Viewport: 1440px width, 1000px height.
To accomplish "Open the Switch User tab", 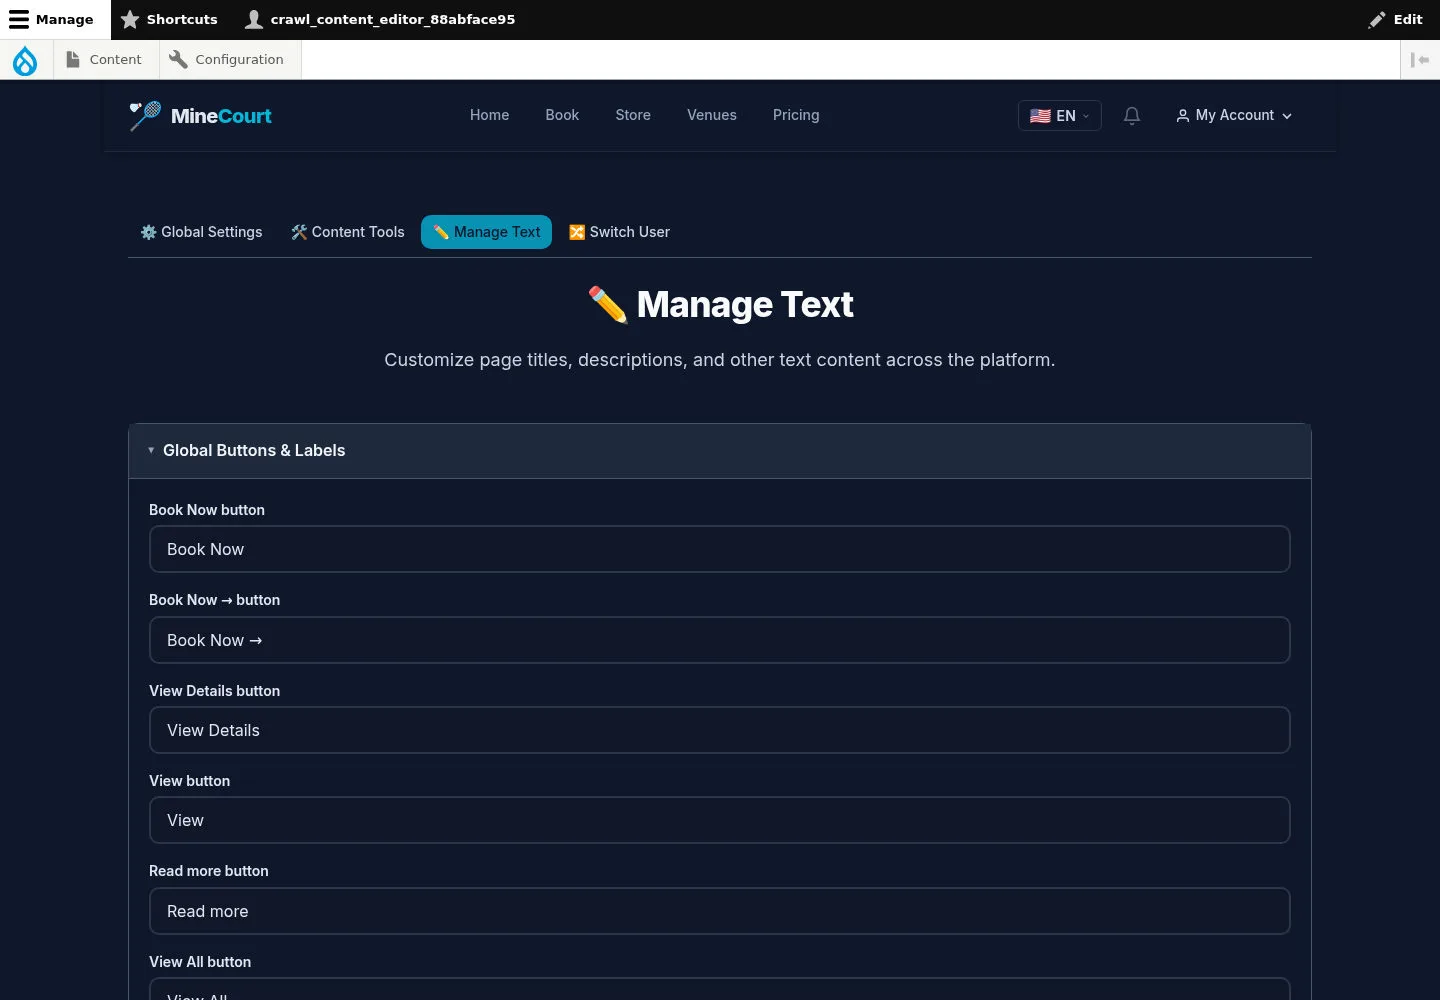I will coord(619,232).
